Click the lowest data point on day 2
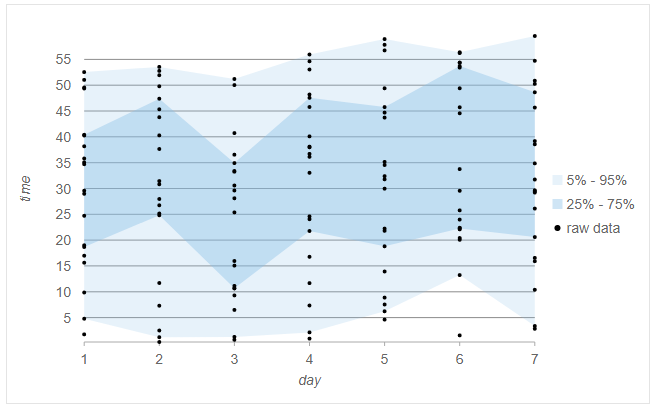The height and width of the screenshot is (408, 656). [159, 342]
